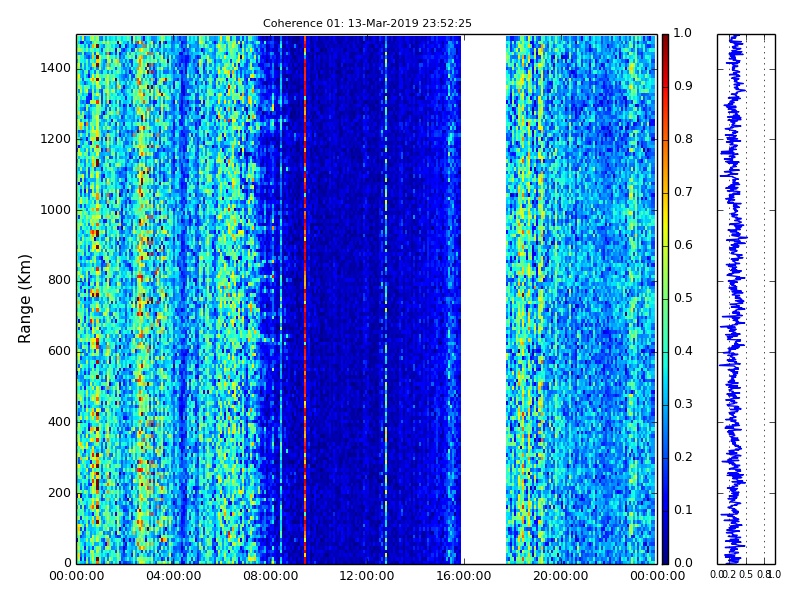The width and height of the screenshot is (800, 600).
Task: Click the 20:00:00 time axis label
Action: (560, 576)
